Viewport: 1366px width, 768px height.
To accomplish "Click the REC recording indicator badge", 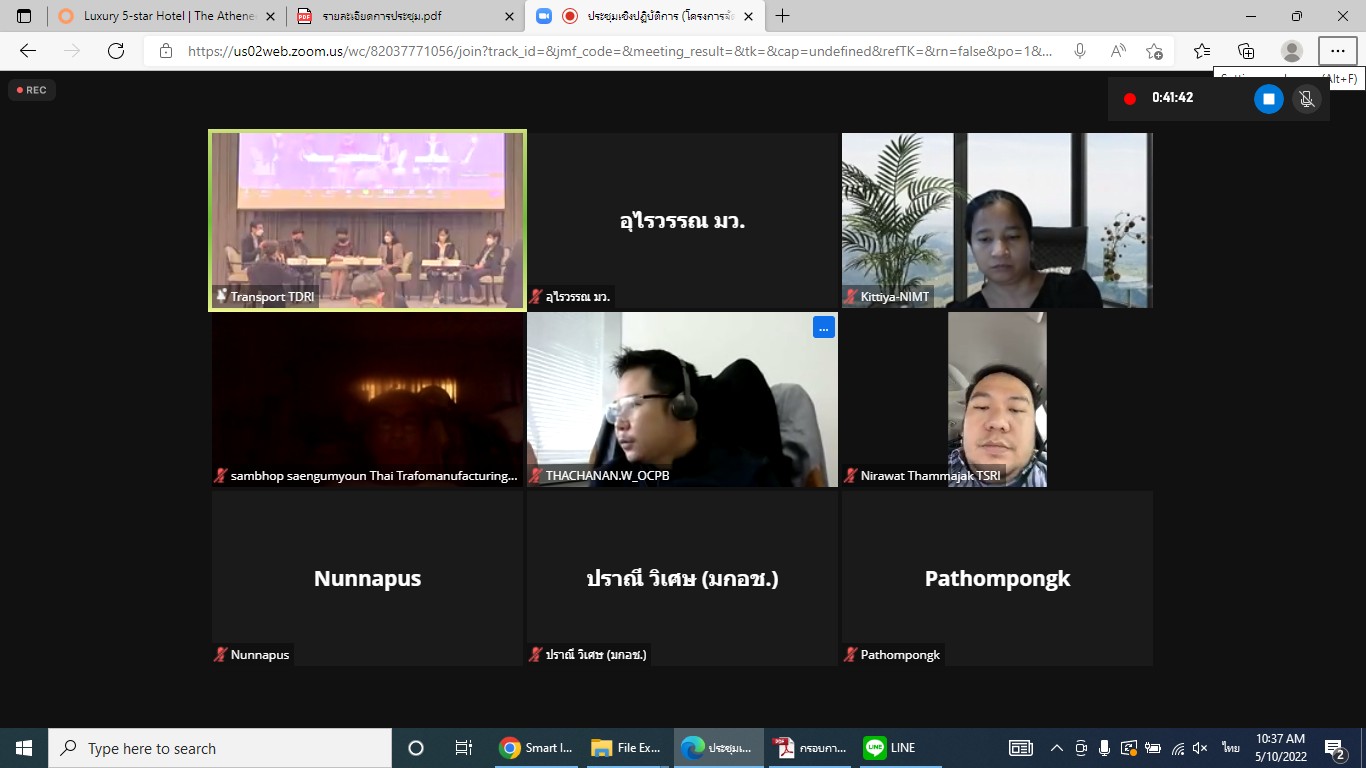I will click(x=32, y=90).
